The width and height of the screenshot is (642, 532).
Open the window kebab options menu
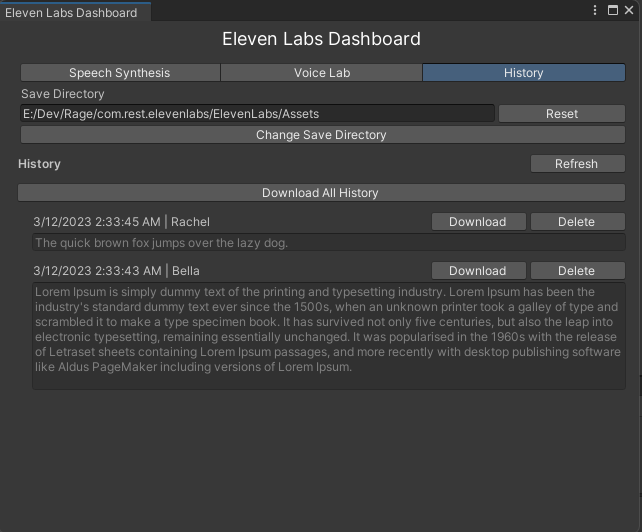pyautogui.click(x=595, y=10)
